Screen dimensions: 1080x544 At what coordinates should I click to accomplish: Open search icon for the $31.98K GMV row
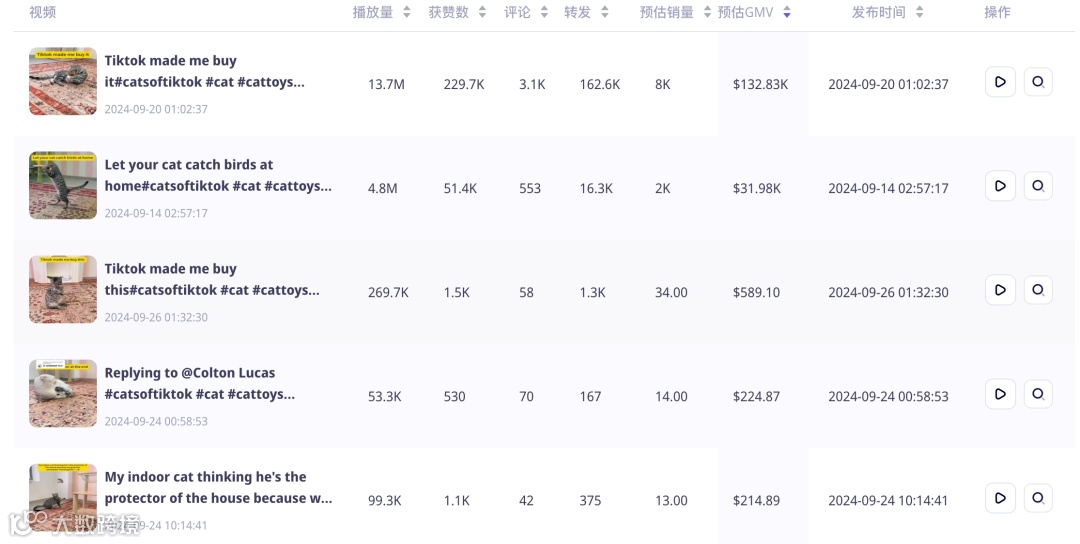coord(1038,186)
